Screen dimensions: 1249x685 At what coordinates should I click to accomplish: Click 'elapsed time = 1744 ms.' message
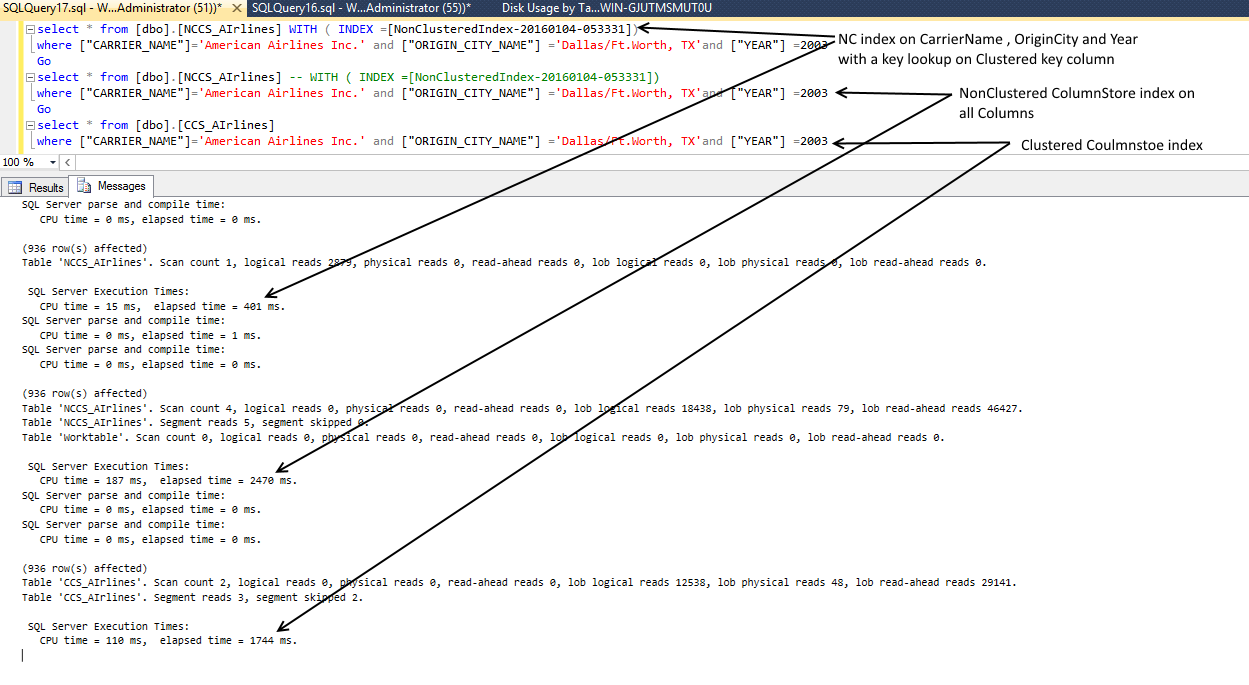click(x=228, y=641)
